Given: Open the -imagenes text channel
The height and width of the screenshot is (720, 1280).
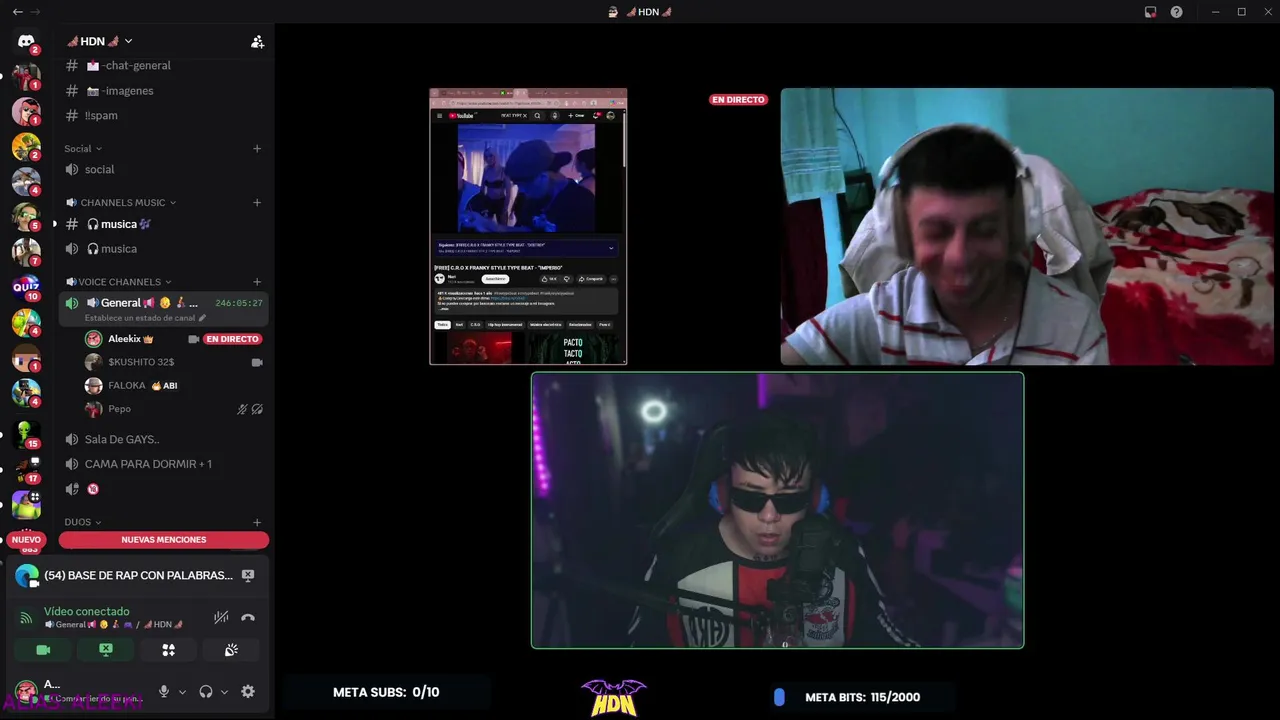Looking at the screenshot, I should [x=164, y=90].
